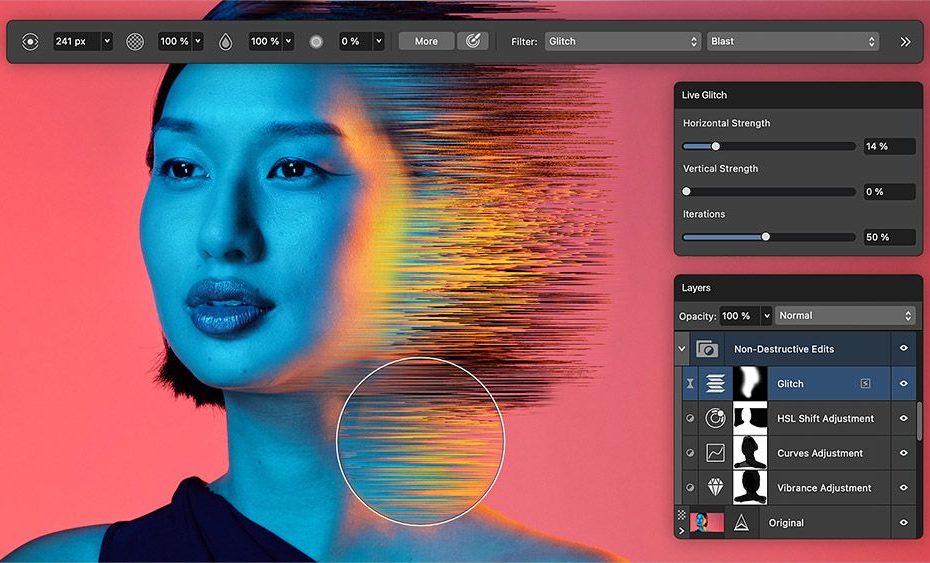Viewport: 930px width, 563px height.
Task: Click the Curves Adjustment graph icon
Action: pos(715,453)
